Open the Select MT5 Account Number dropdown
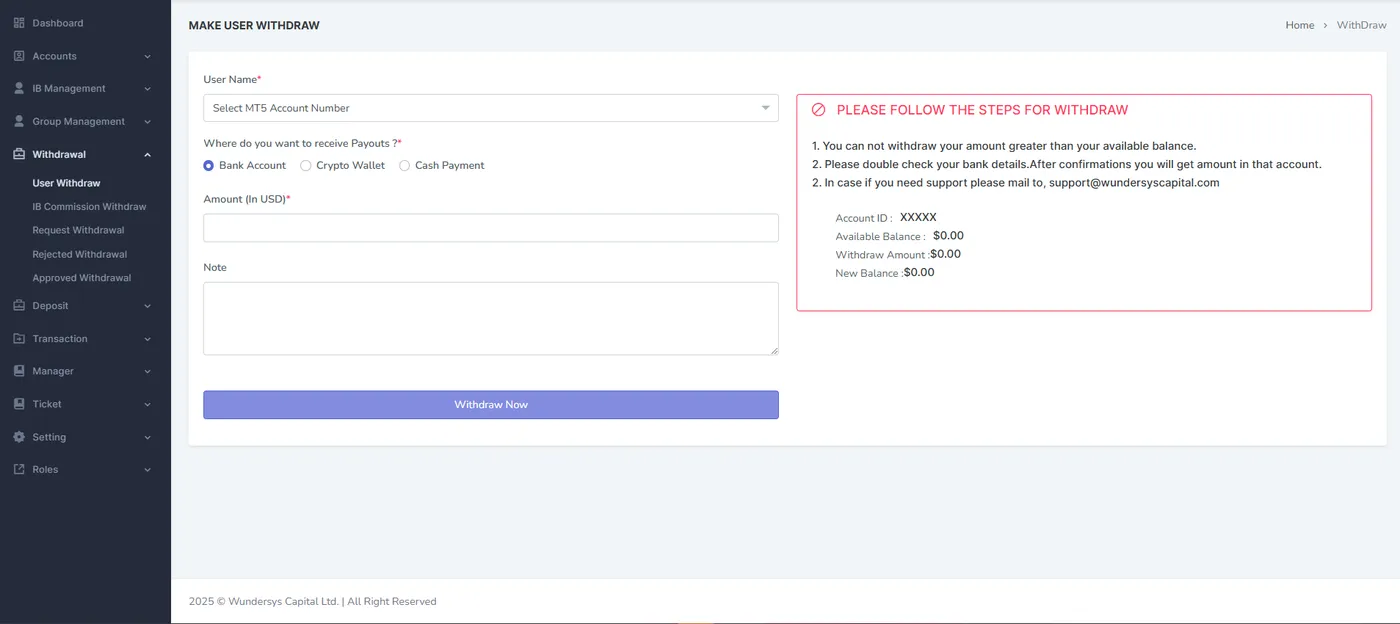Image resolution: width=1400 pixels, height=624 pixels. [x=491, y=108]
